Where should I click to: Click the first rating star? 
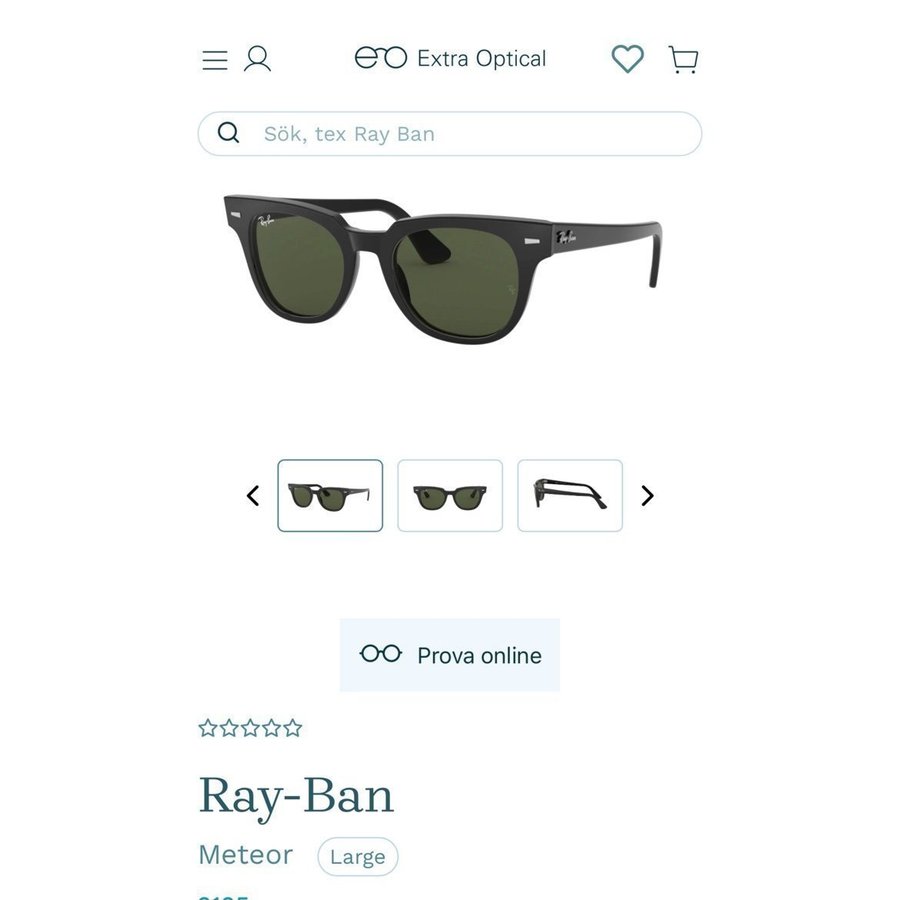pos(208,728)
